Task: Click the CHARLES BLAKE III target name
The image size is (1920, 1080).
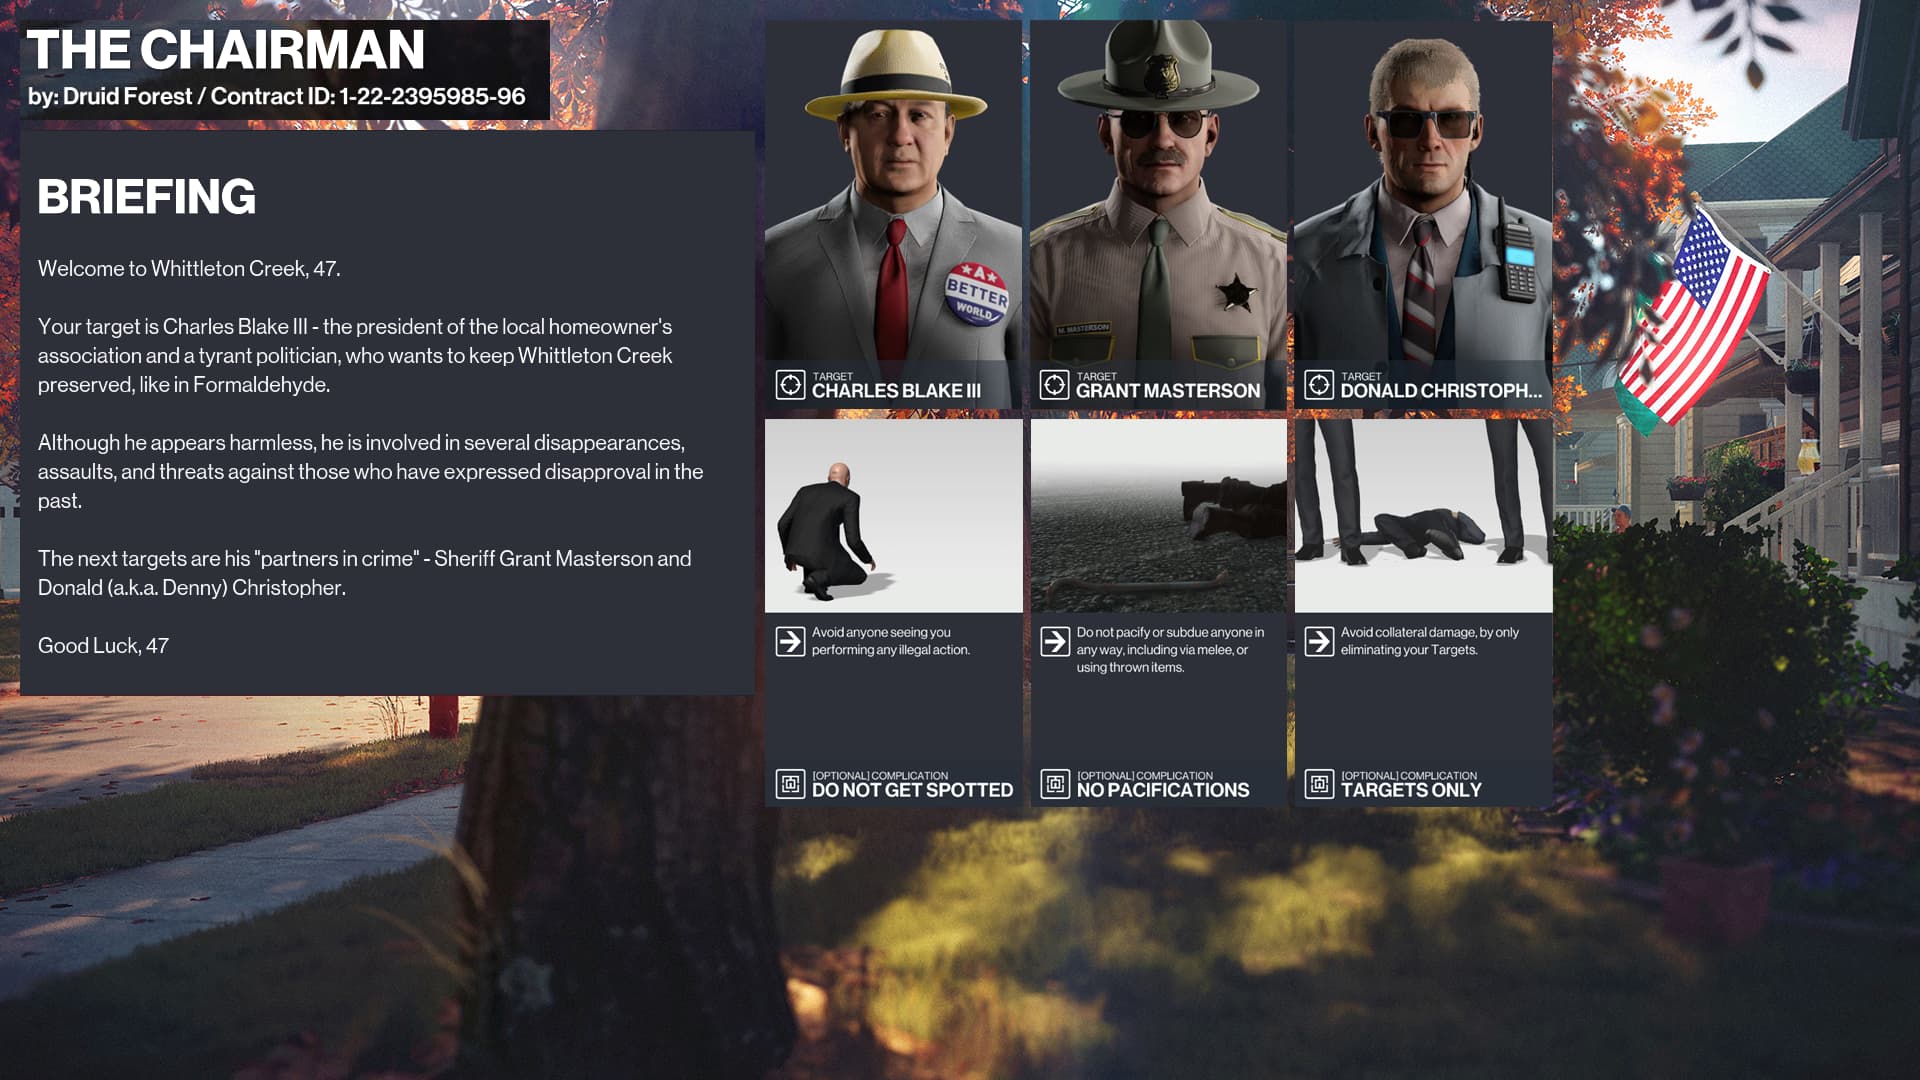Action: tap(896, 391)
